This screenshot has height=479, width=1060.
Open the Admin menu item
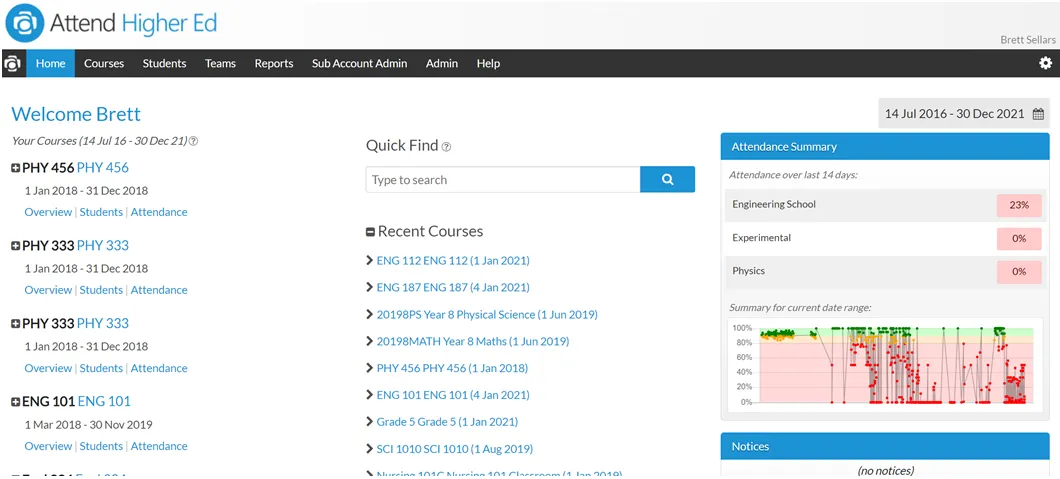tap(442, 64)
